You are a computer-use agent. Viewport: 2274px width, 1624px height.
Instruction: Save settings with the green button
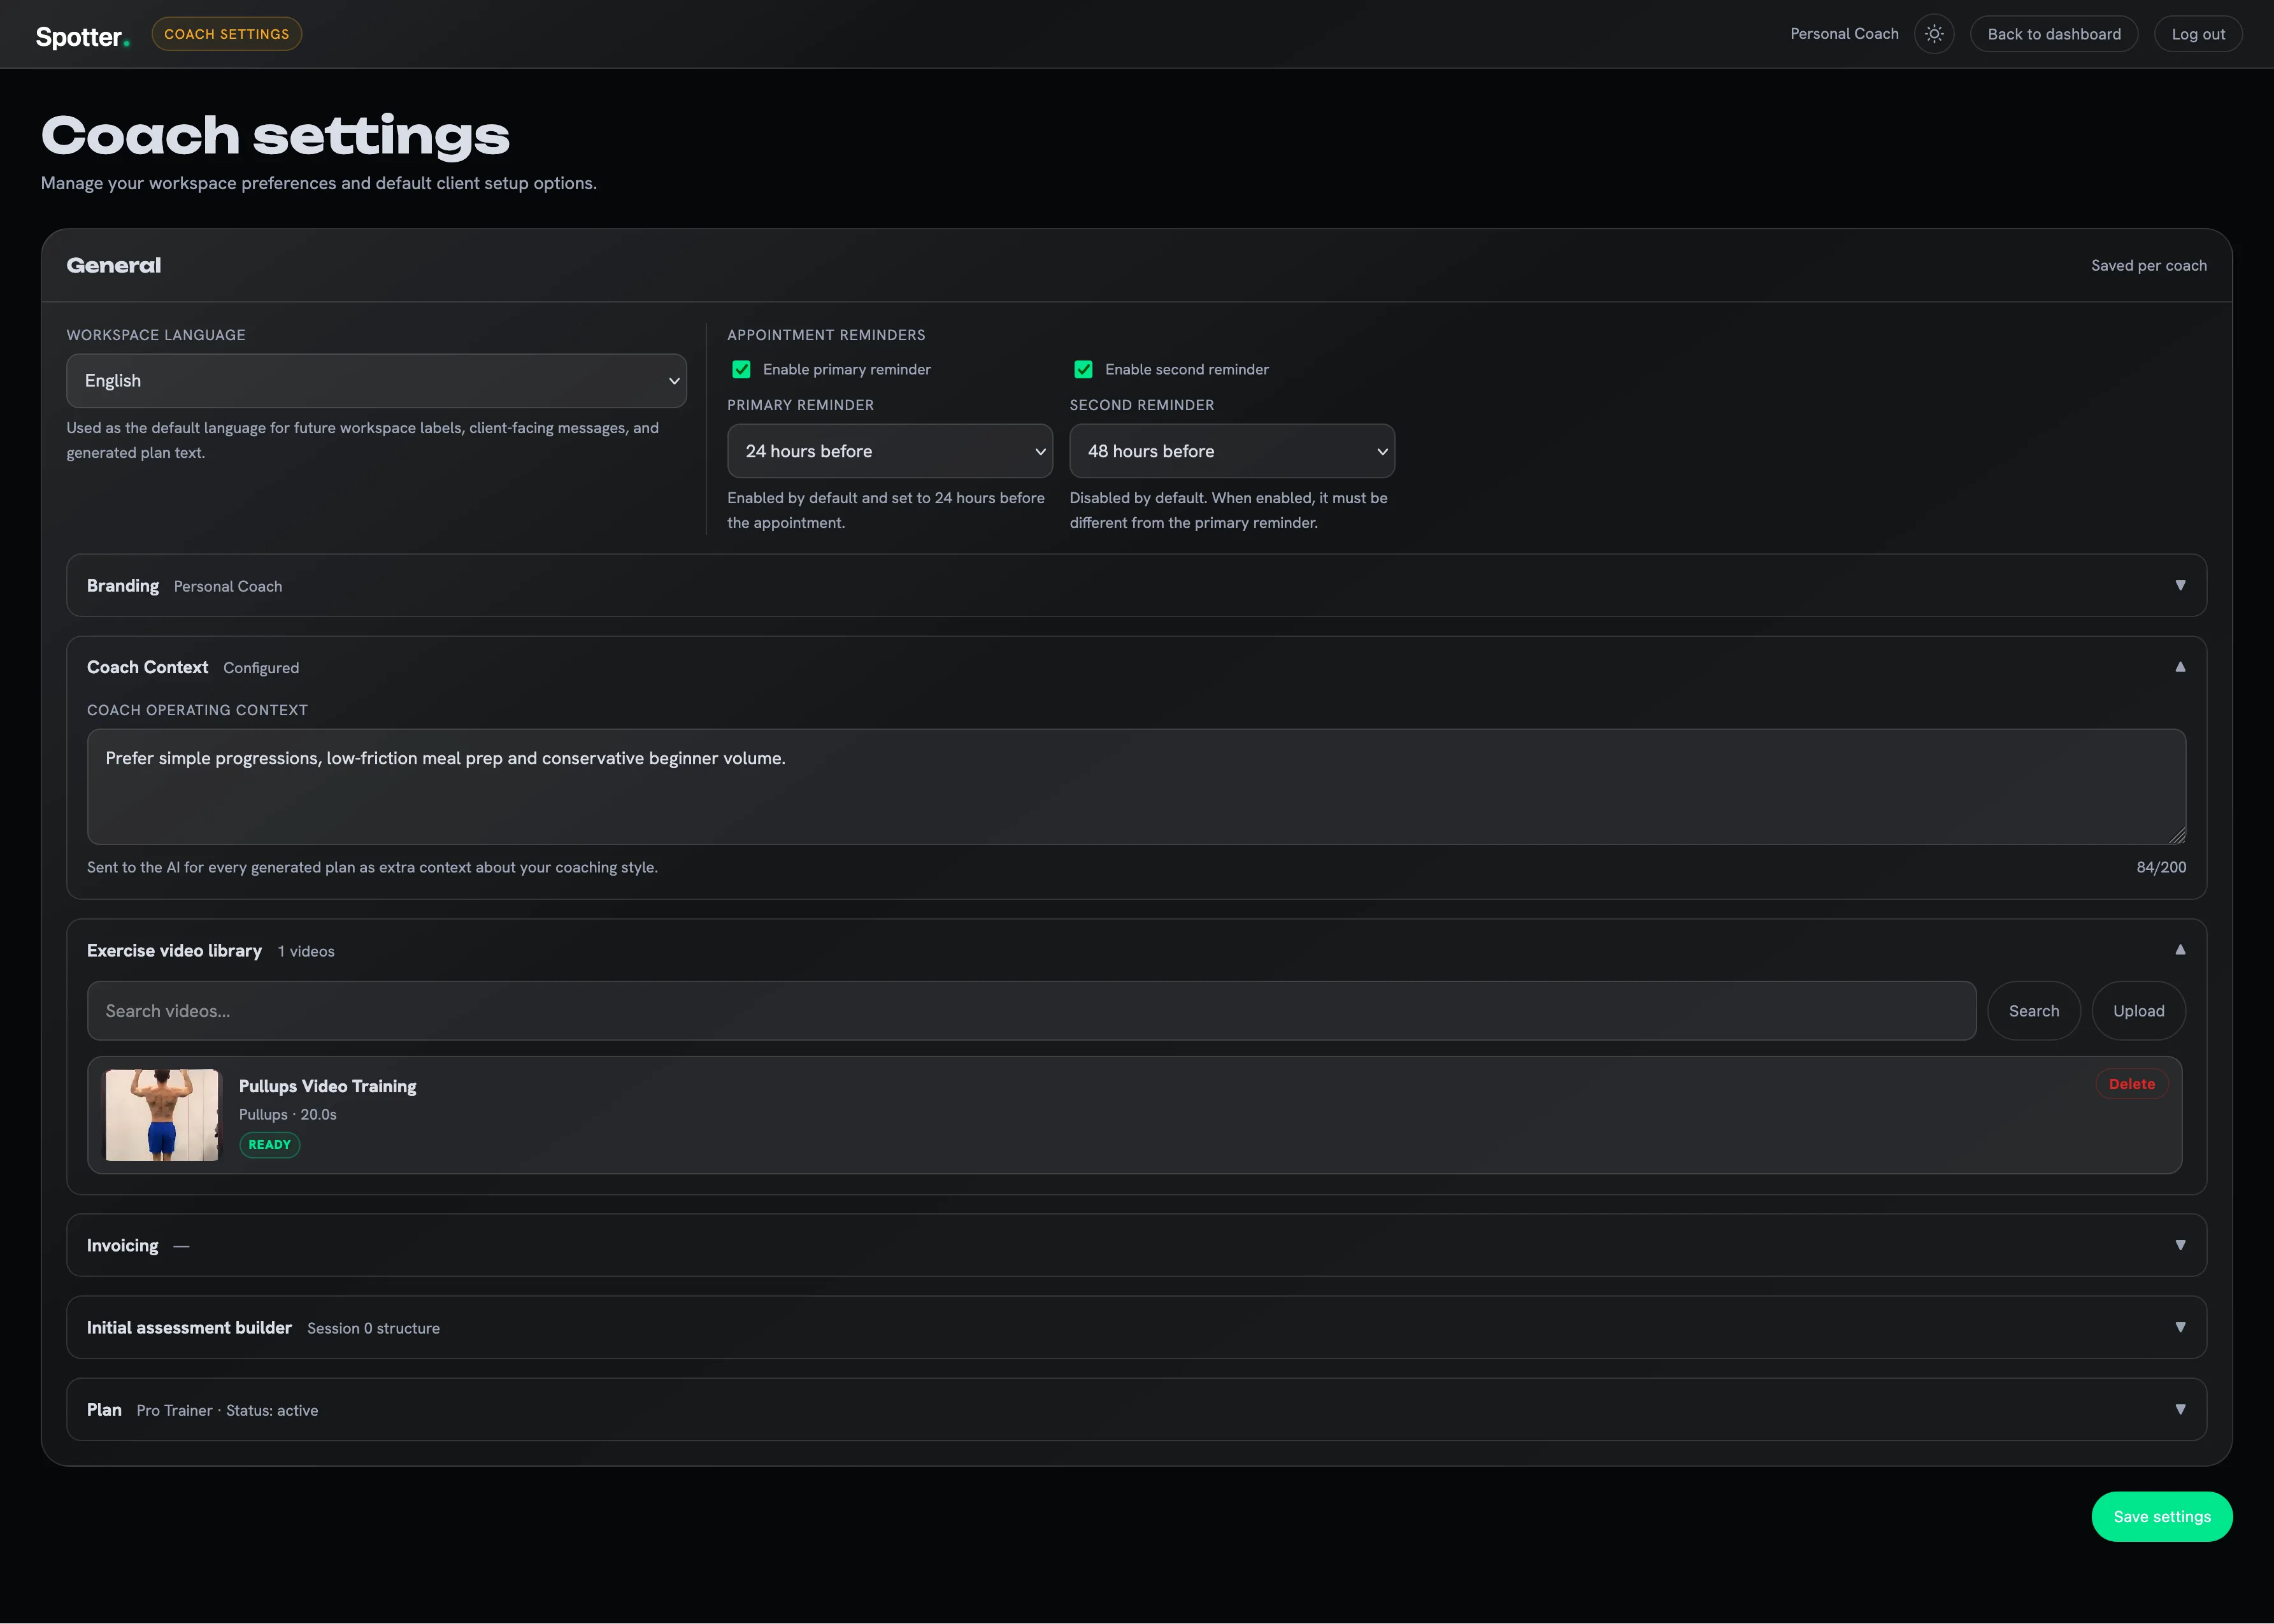2162,1517
